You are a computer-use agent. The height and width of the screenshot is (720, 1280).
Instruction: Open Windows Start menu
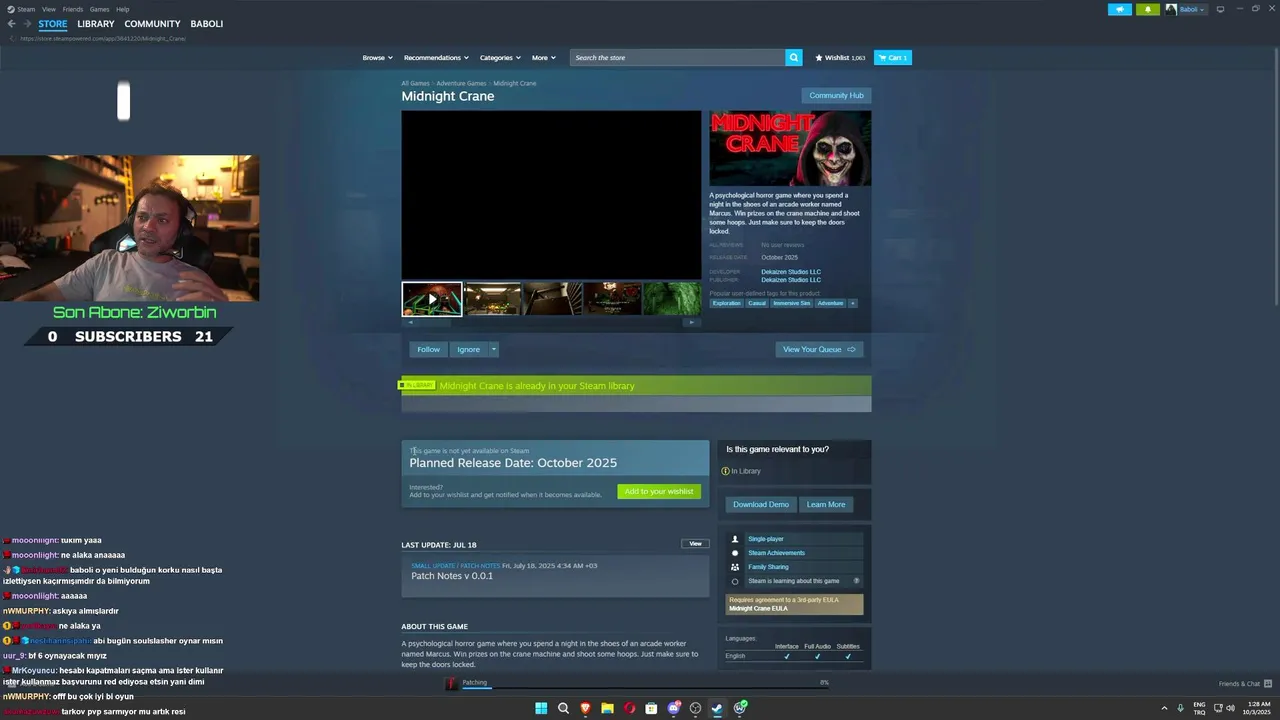(x=541, y=708)
